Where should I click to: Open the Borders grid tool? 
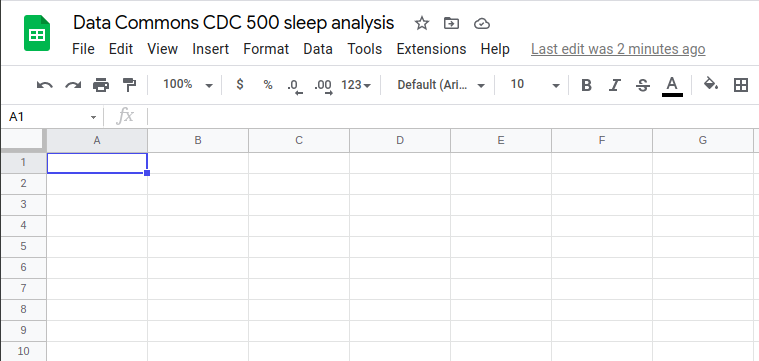(x=741, y=85)
